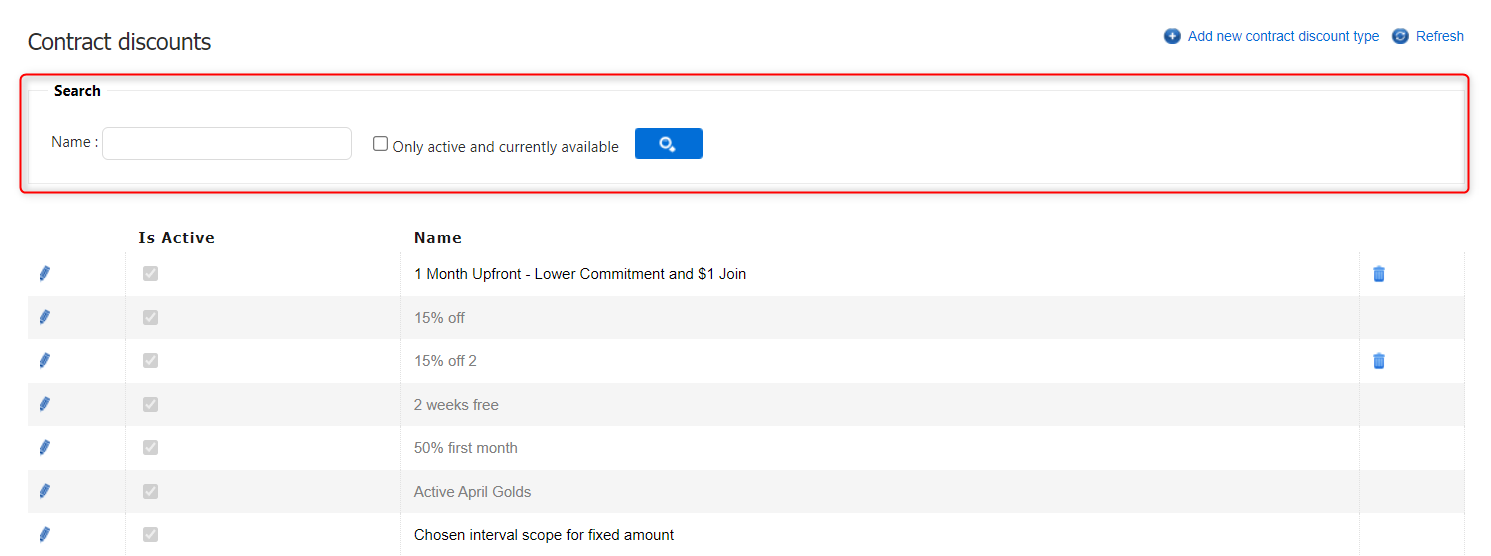The width and height of the screenshot is (1491, 556).
Task: Edit 'Chosen interval scope for fixed amount' row
Action: [44, 535]
